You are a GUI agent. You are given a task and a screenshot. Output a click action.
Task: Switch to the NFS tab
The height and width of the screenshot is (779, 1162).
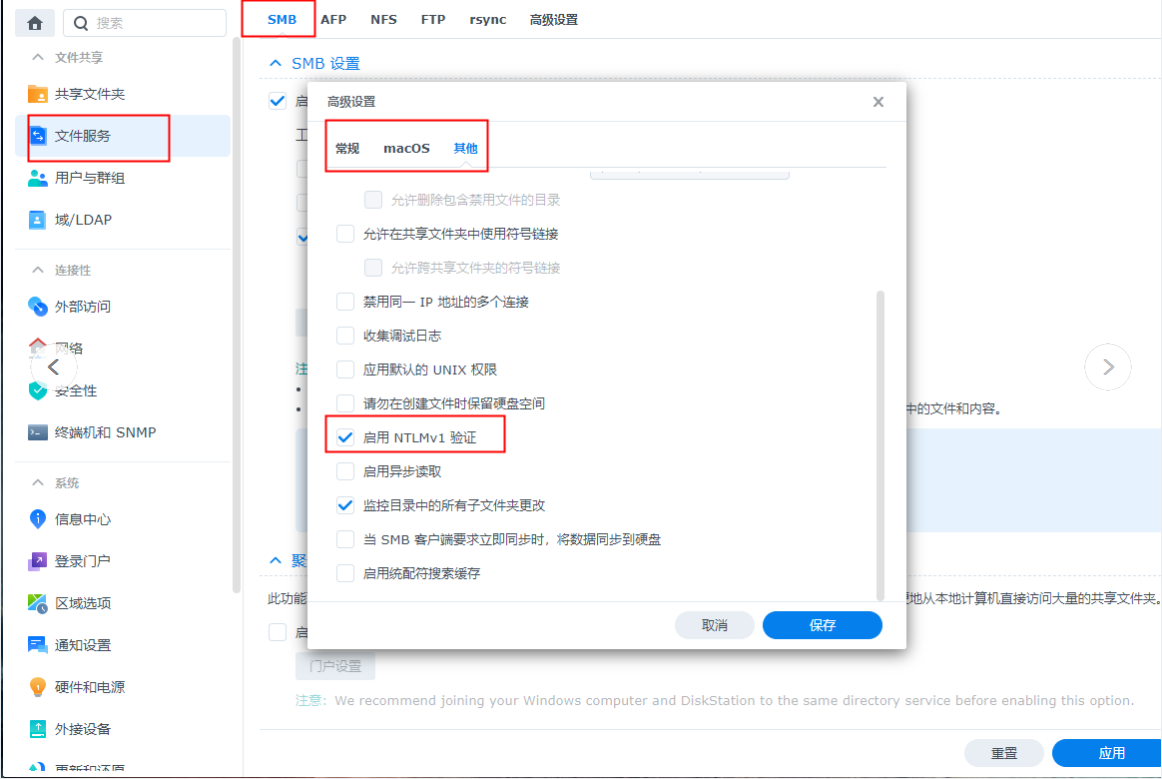(x=384, y=20)
